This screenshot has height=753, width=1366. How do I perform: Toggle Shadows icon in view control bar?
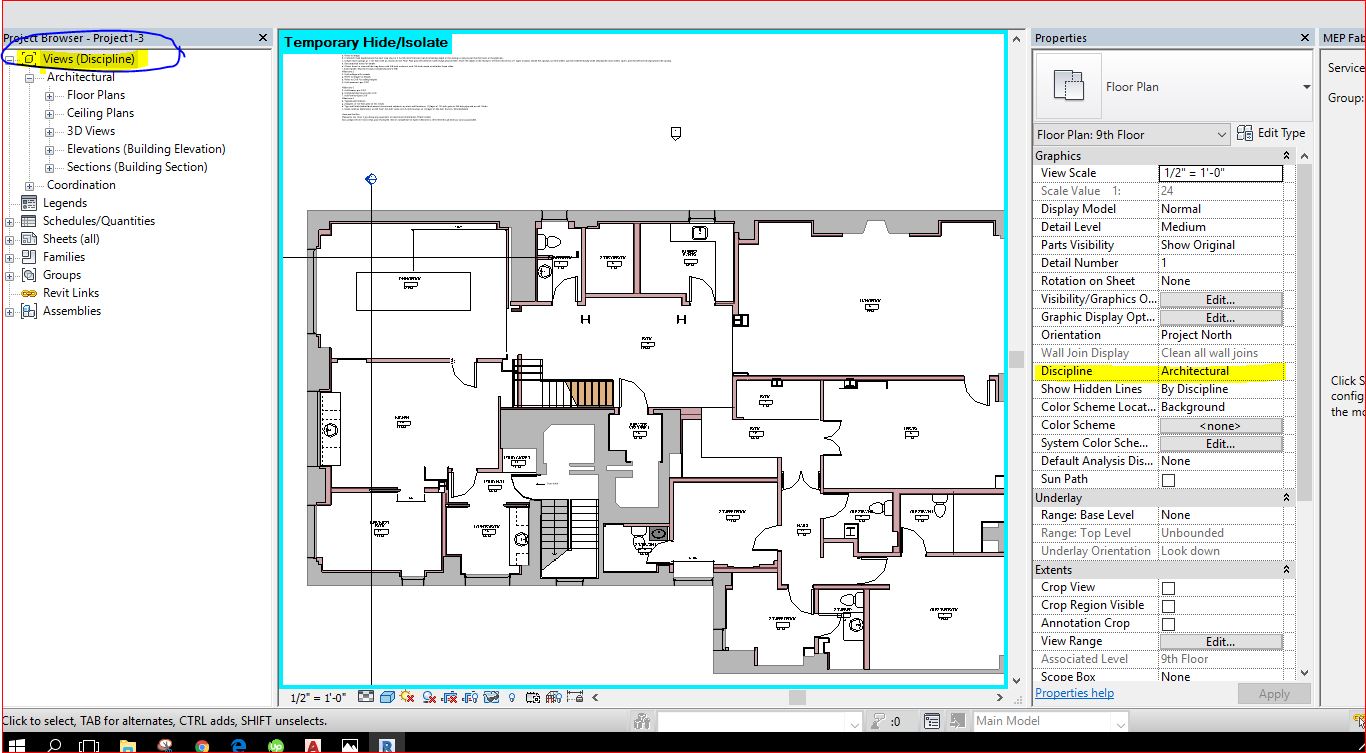(428, 697)
